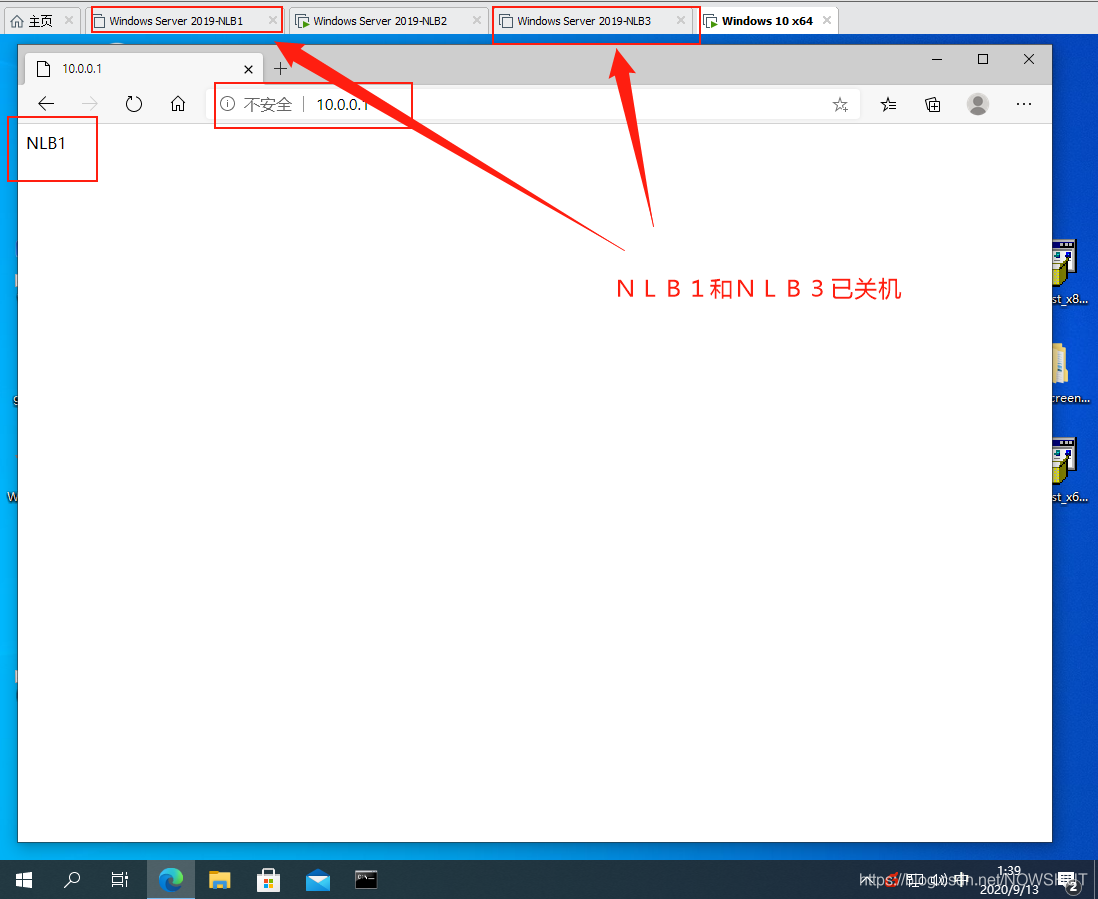Open the Favorites list in Edge
This screenshot has height=899, width=1098.
[888, 104]
